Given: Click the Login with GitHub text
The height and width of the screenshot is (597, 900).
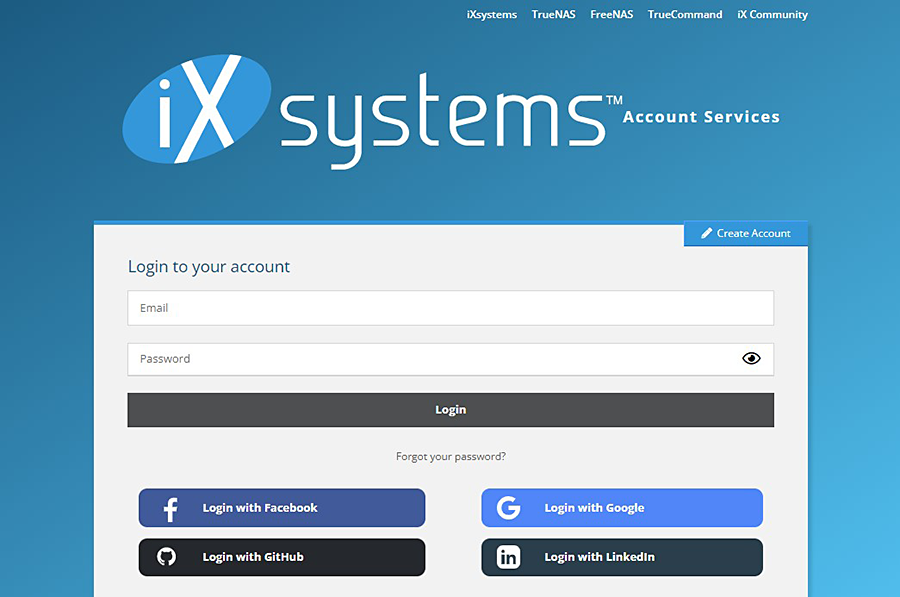Looking at the screenshot, I should coord(253,557).
